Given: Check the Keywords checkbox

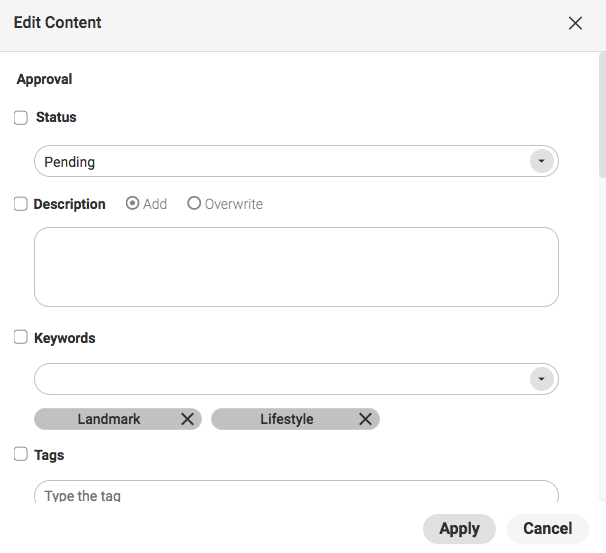Looking at the screenshot, I should [x=21, y=338].
